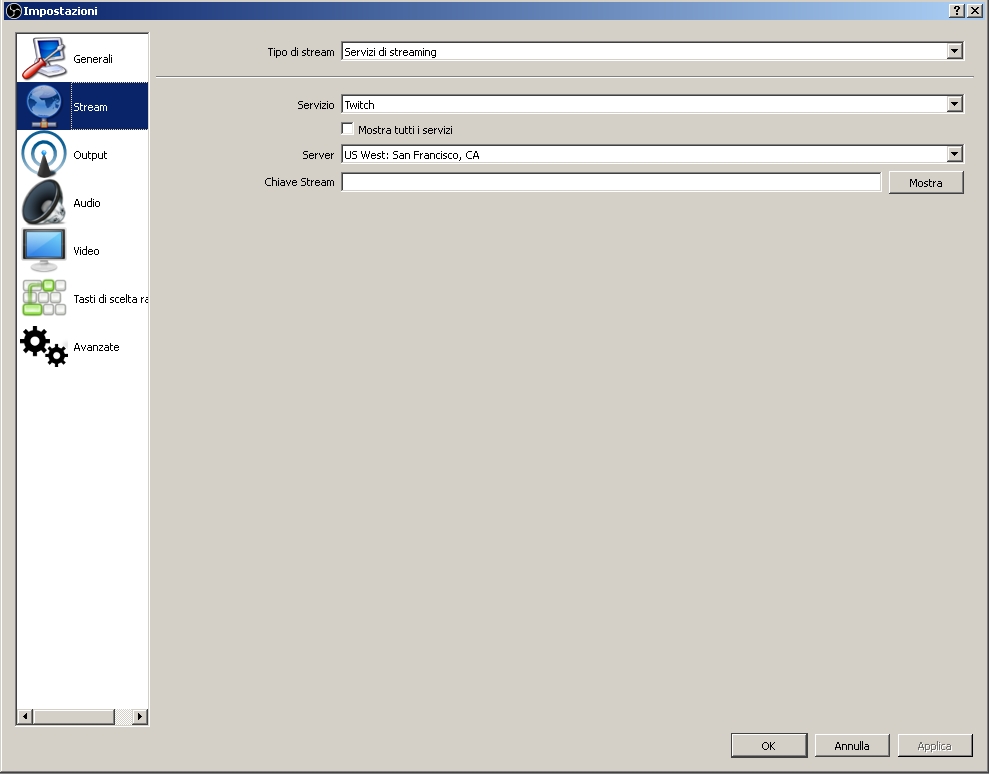Cancel changes with Annulla button
The height and width of the screenshot is (774, 989).
852,746
